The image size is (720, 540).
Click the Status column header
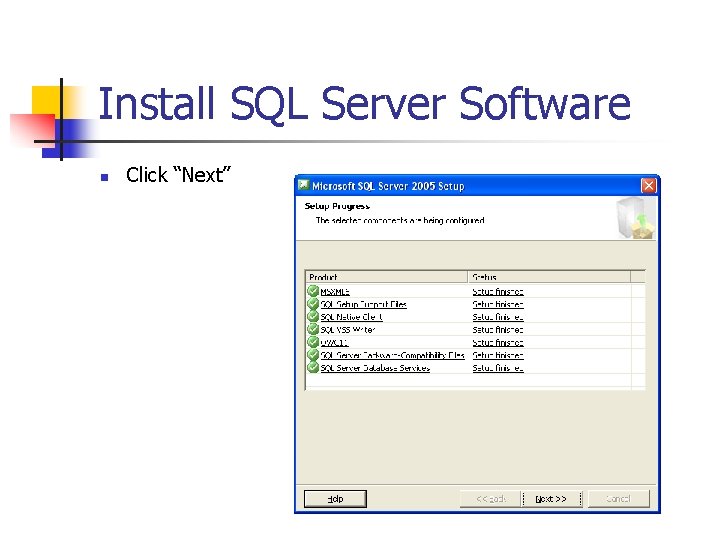click(549, 277)
